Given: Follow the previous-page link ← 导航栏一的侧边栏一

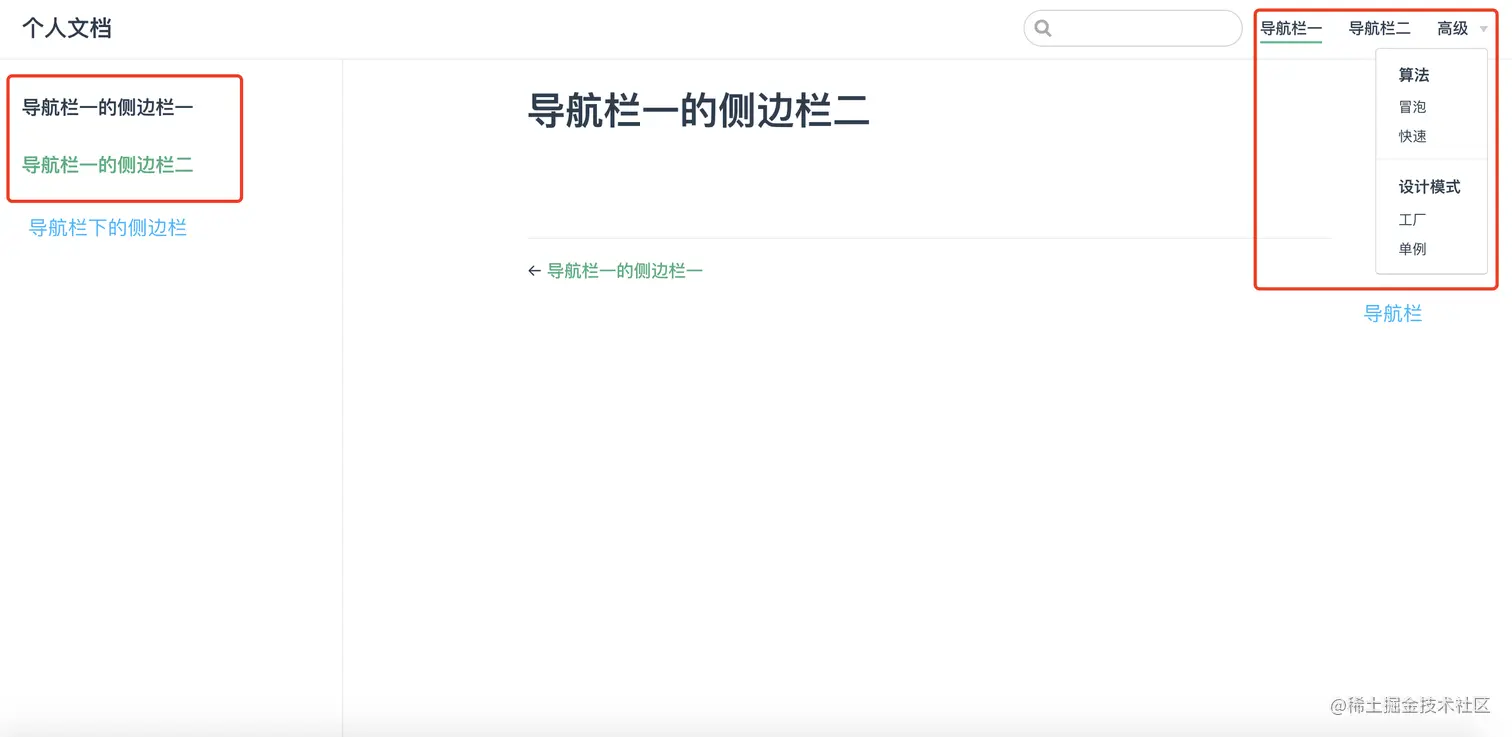Looking at the screenshot, I should [615, 270].
